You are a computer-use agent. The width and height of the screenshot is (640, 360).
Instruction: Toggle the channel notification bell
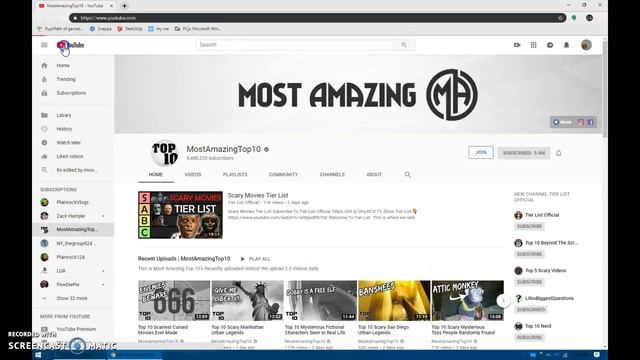click(558, 153)
